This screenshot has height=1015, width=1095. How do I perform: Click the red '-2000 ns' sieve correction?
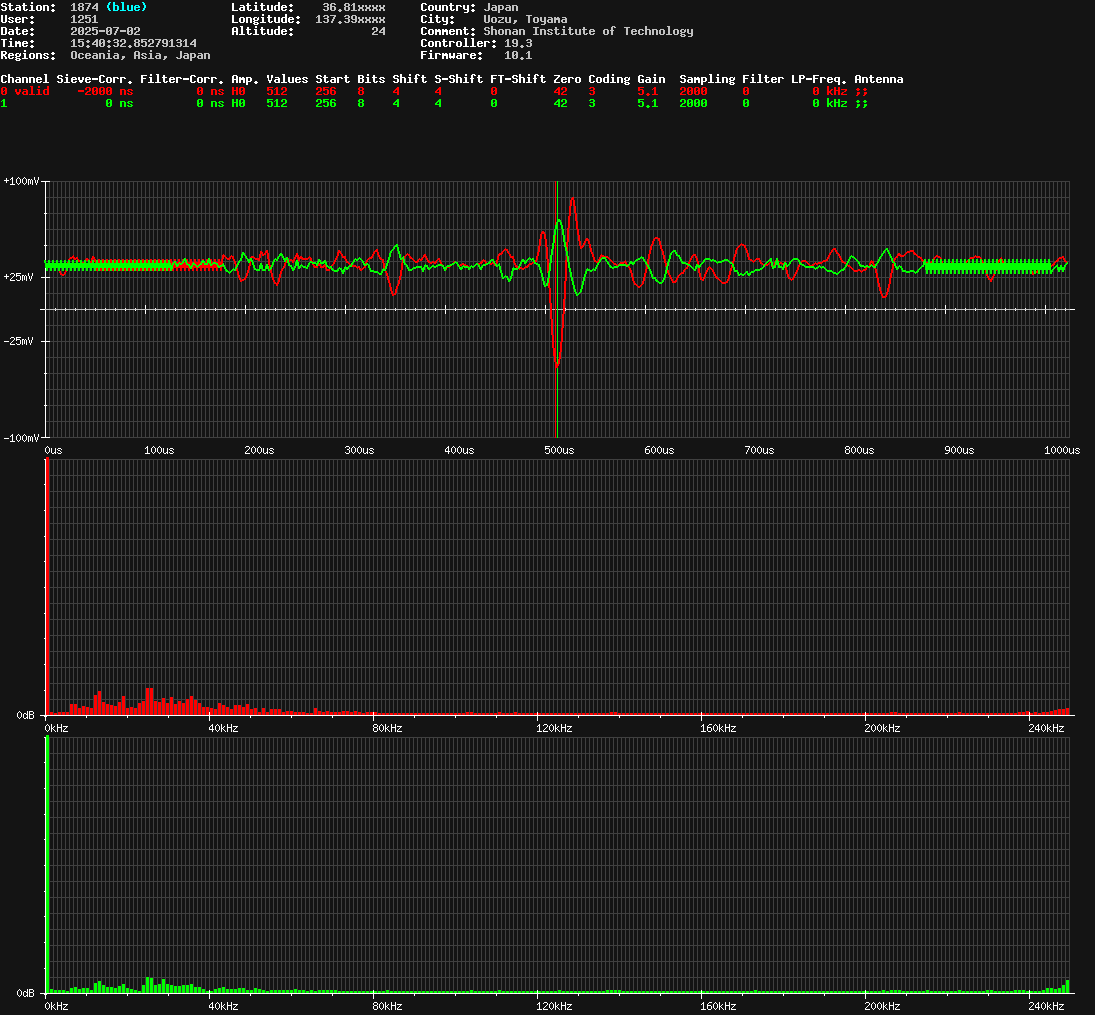(105, 91)
